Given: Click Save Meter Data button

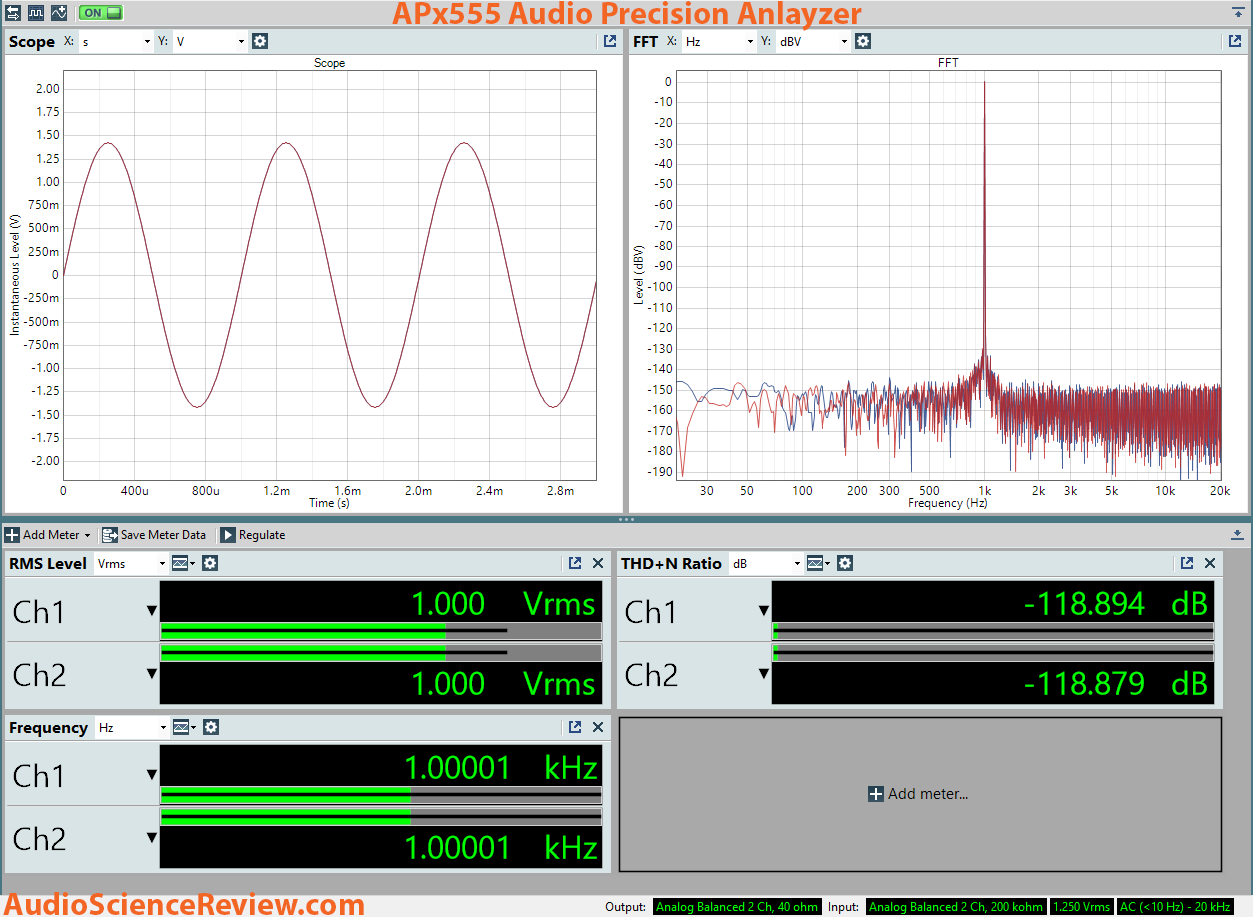Looking at the screenshot, I should 154,535.
